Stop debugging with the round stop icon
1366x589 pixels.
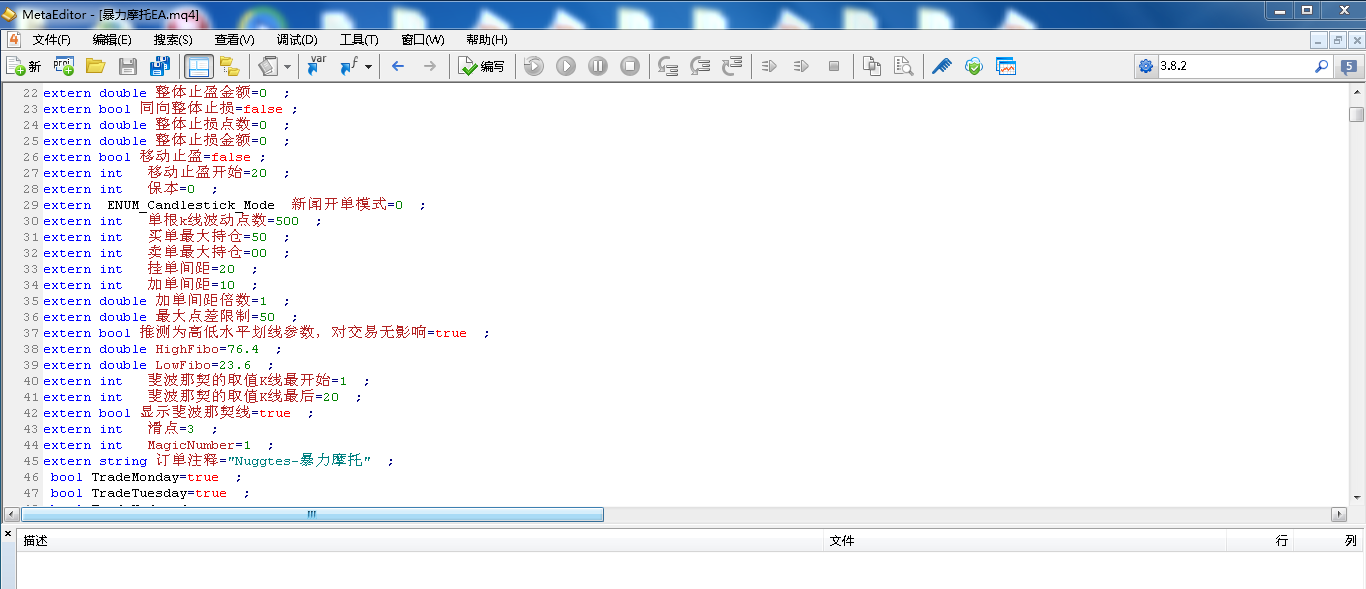tap(630, 66)
